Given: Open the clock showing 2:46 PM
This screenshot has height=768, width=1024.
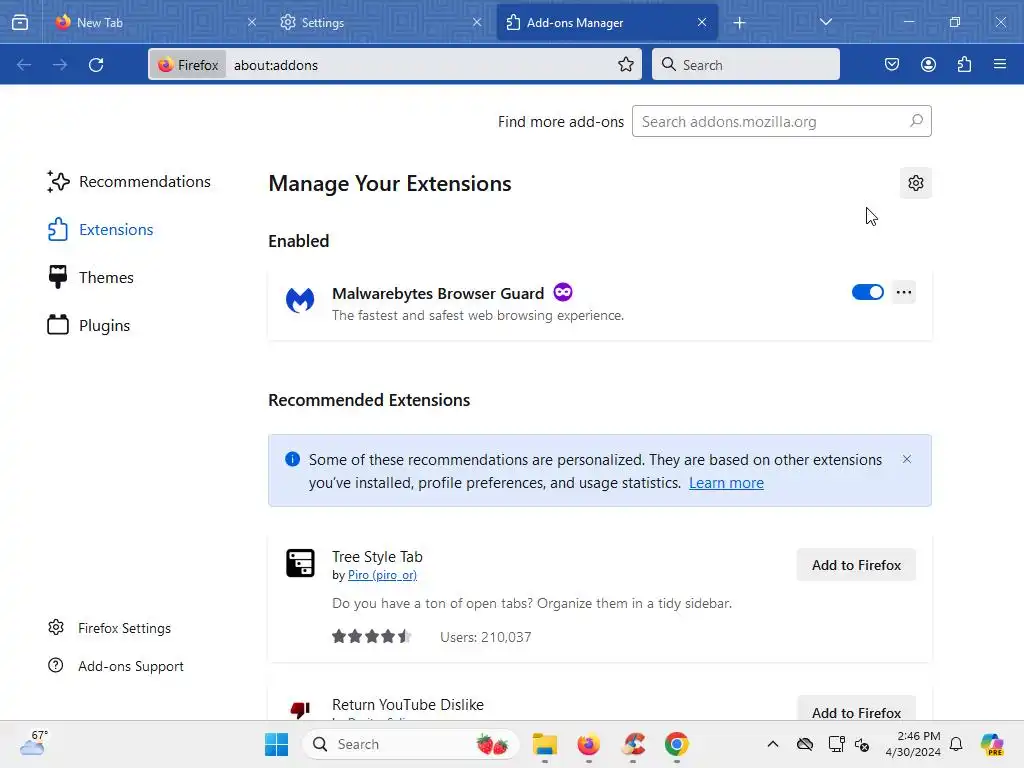Looking at the screenshot, I should tap(912, 744).
